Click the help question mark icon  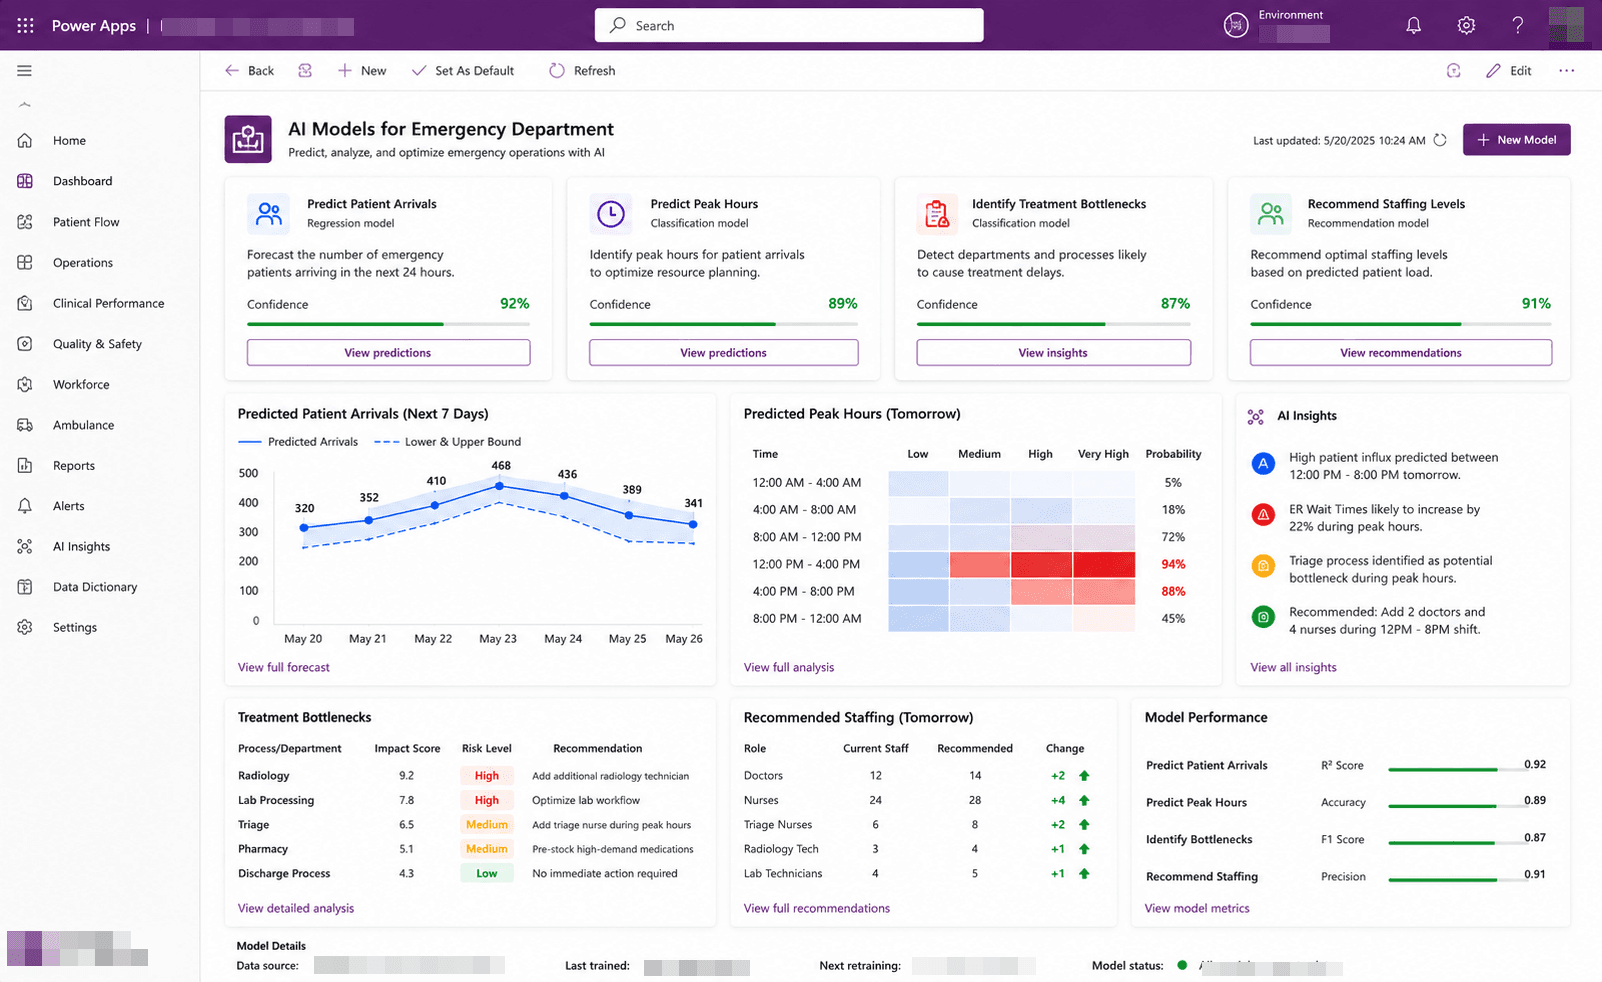[x=1518, y=25]
